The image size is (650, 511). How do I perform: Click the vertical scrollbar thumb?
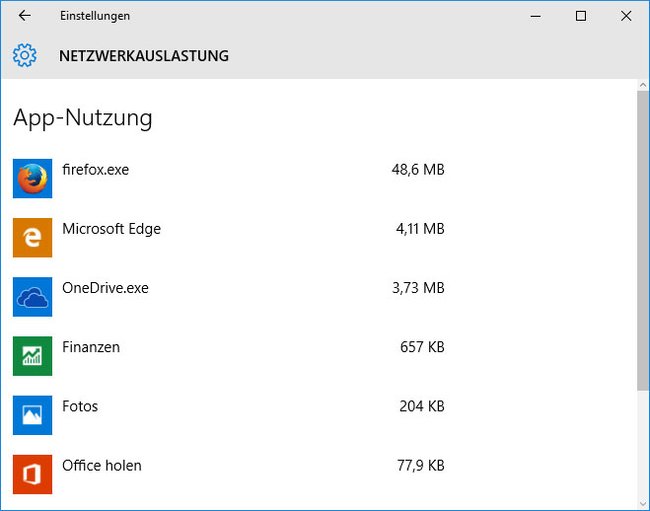pos(643,240)
